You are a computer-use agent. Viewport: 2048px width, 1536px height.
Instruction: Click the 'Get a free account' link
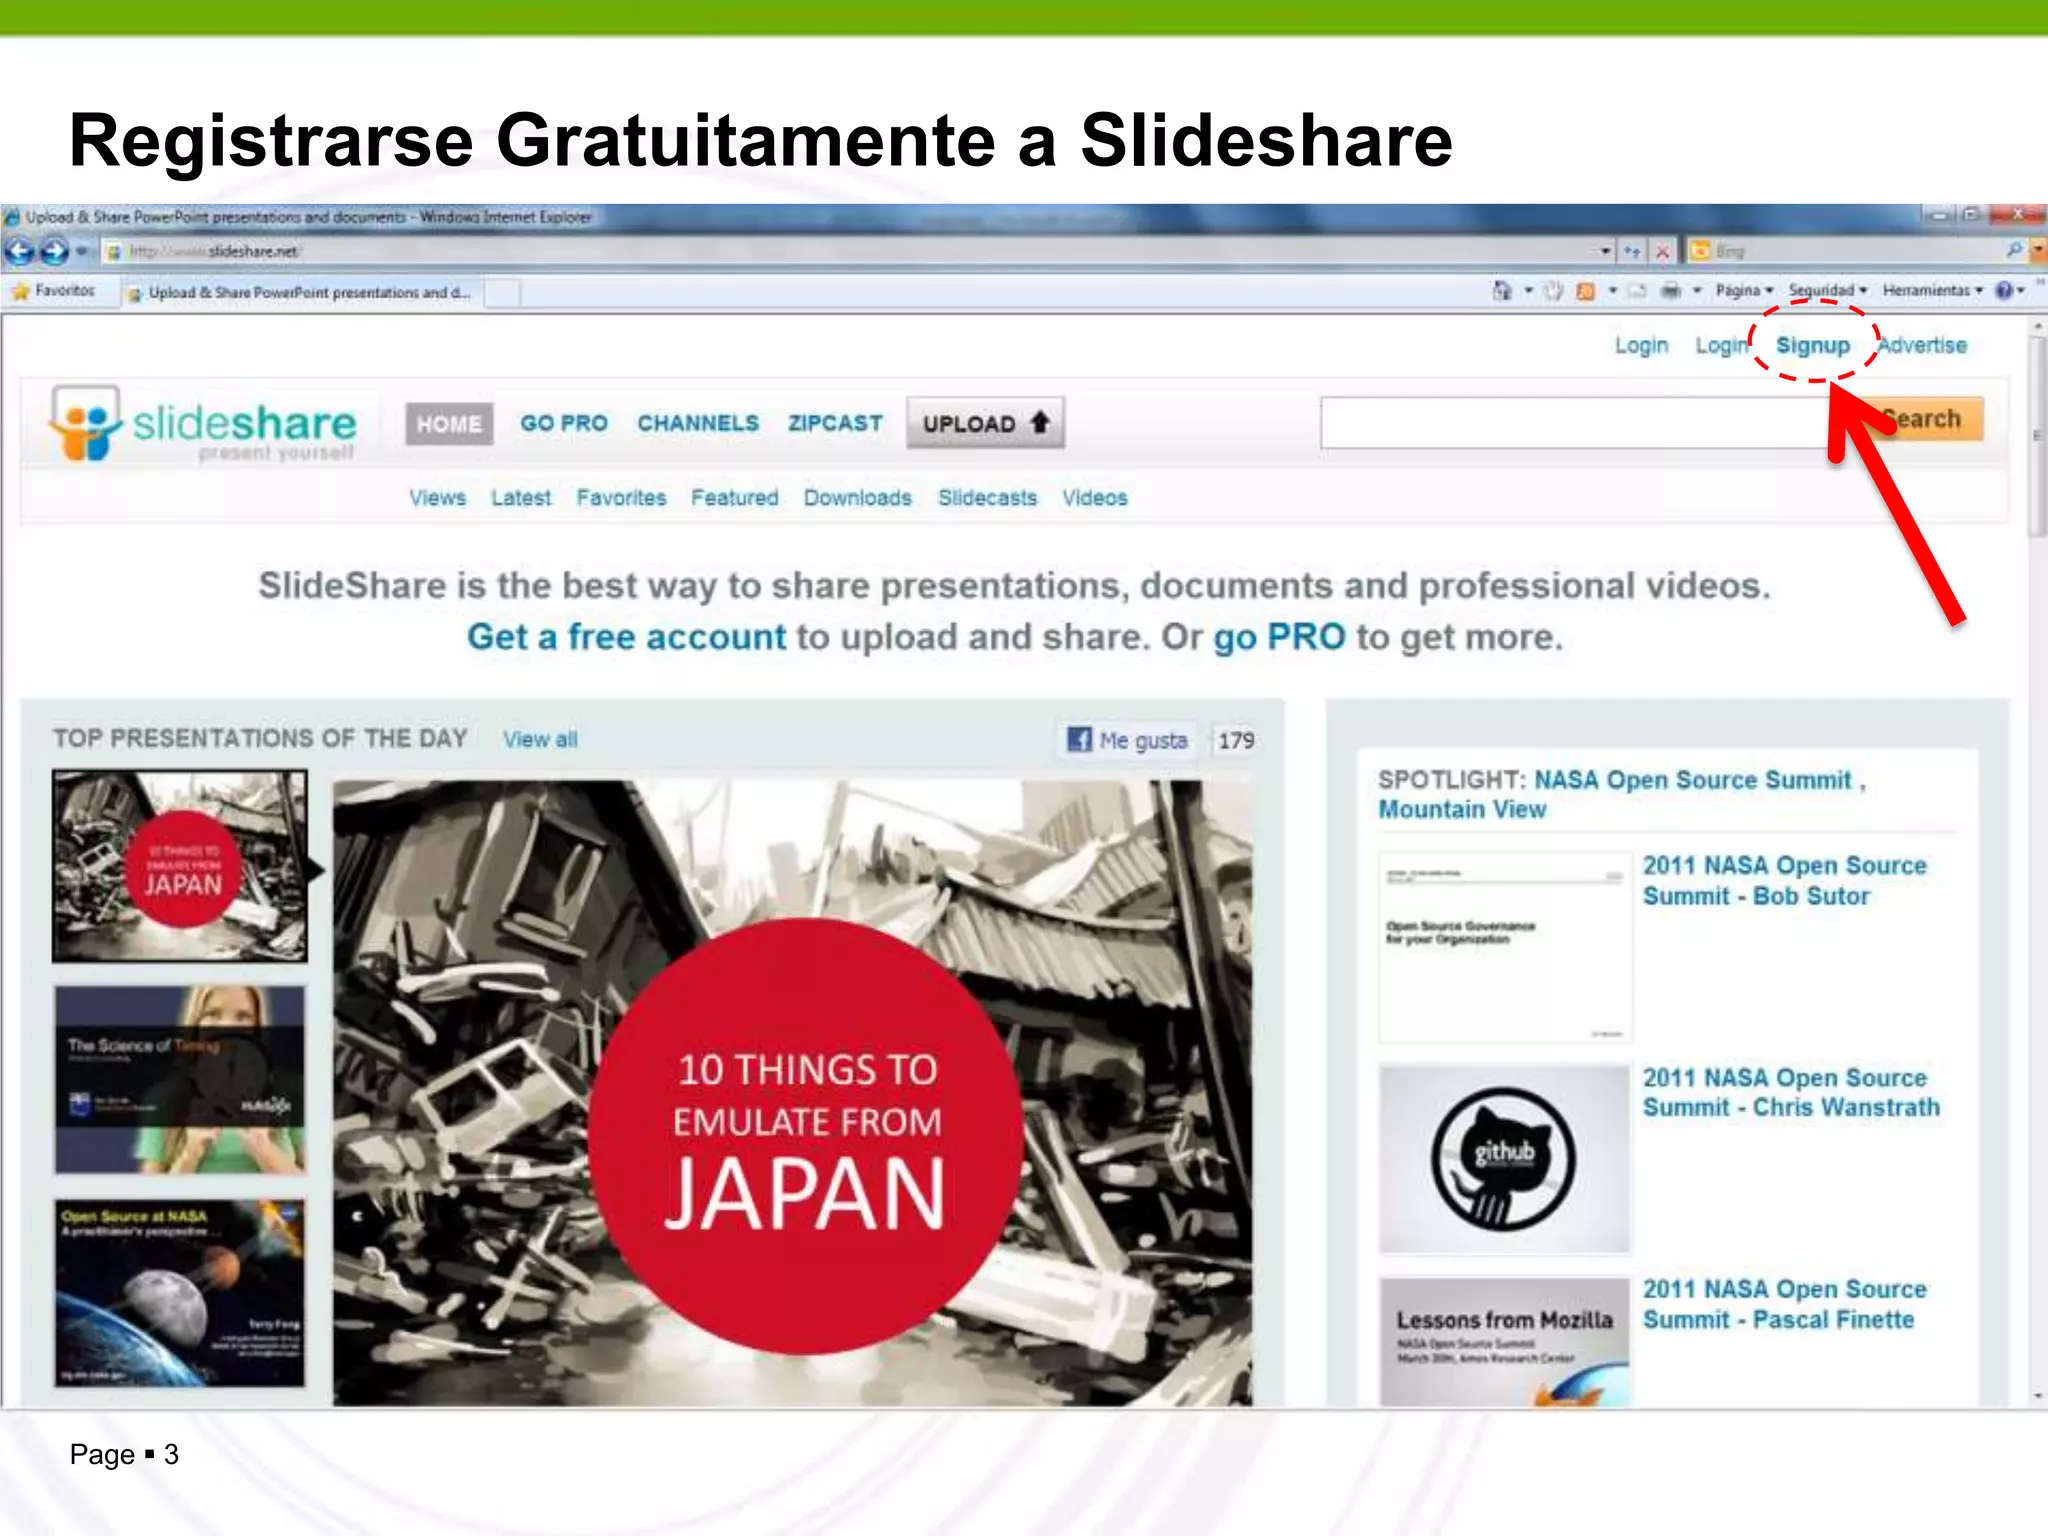click(627, 637)
